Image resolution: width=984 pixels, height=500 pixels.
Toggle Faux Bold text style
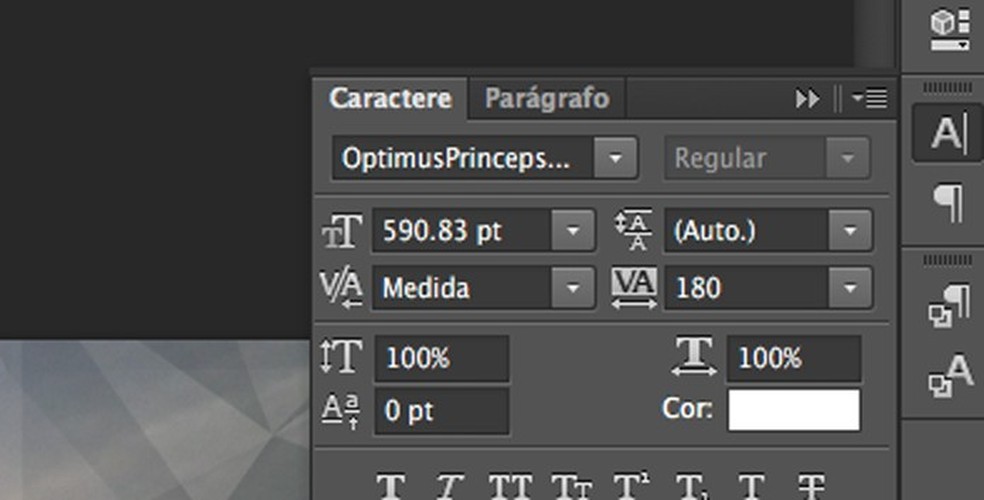coord(391,488)
